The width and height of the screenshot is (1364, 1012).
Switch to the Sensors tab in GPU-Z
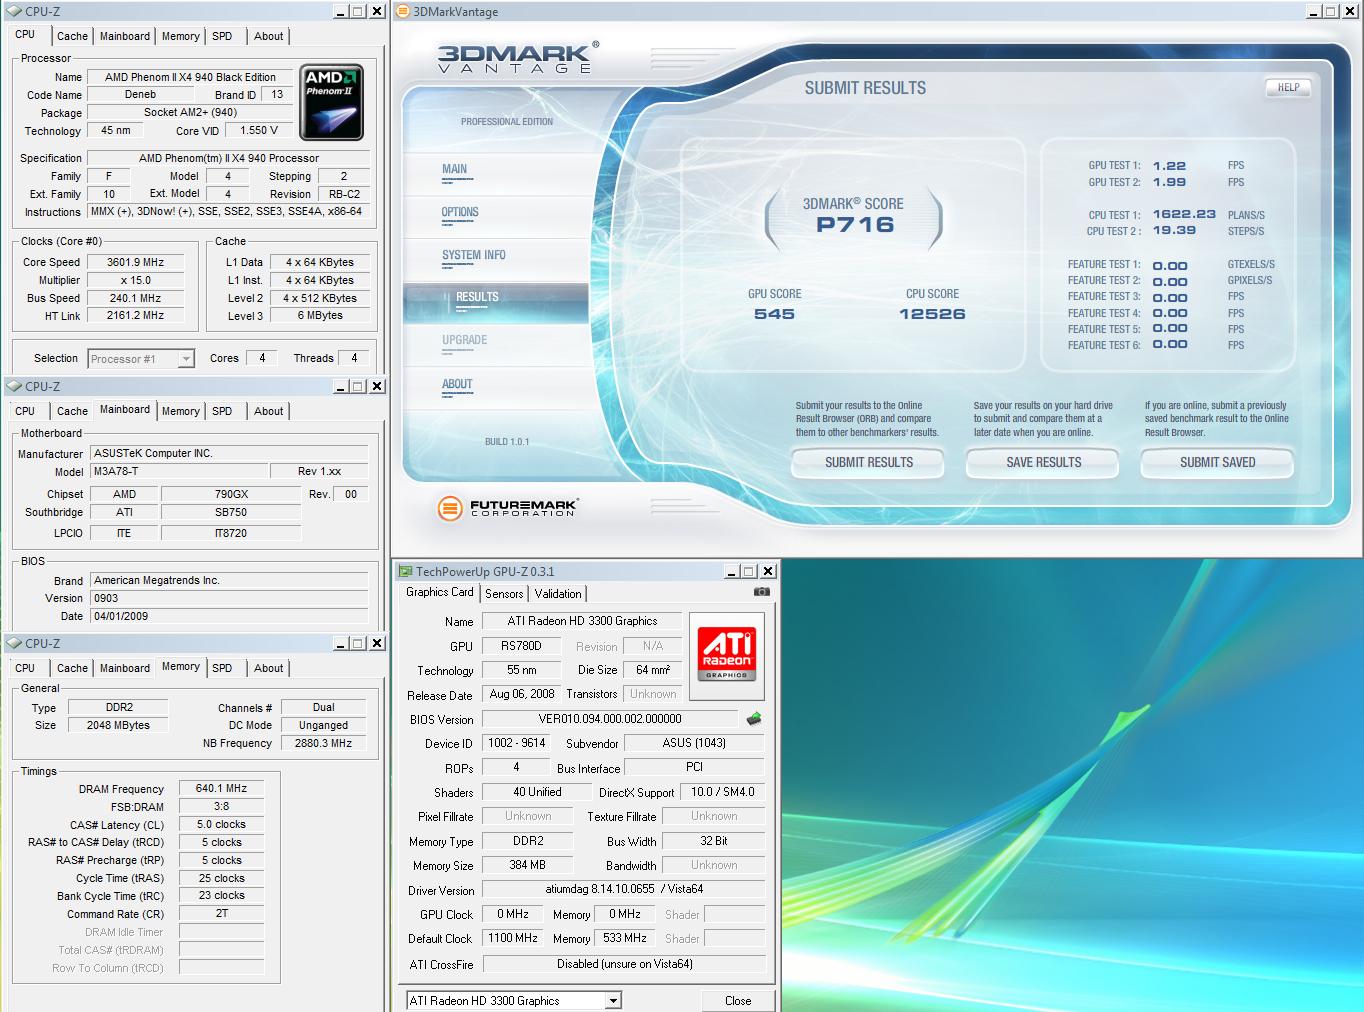coord(504,594)
